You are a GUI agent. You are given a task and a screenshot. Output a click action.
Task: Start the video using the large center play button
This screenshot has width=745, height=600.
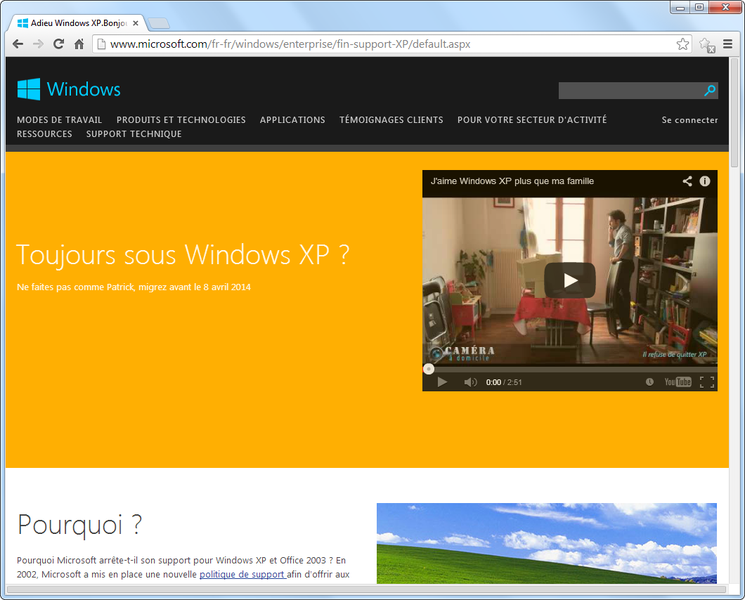pyautogui.click(x=569, y=280)
